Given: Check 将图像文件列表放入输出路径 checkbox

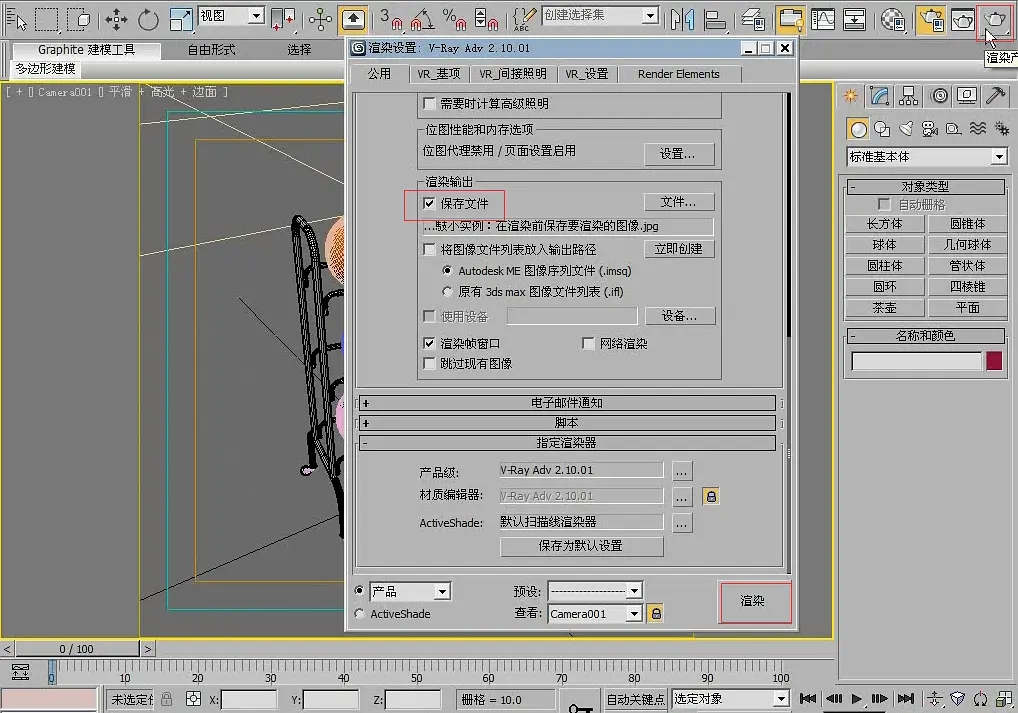Looking at the screenshot, I should click(x=428, y=249).
